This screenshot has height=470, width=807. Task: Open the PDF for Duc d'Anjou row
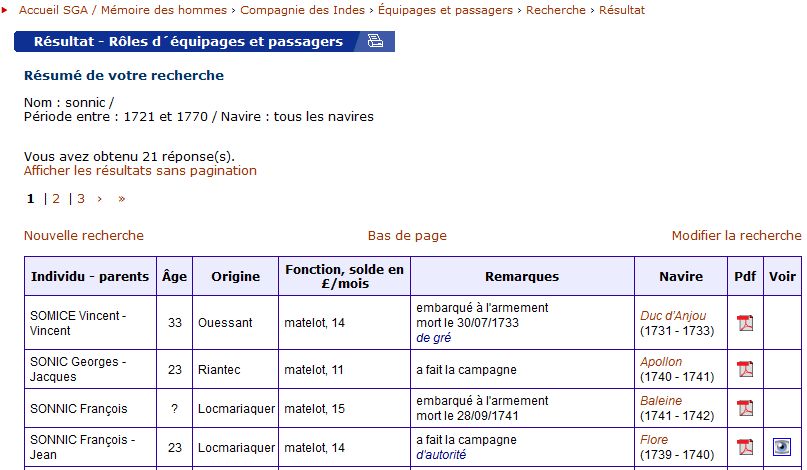745,323
